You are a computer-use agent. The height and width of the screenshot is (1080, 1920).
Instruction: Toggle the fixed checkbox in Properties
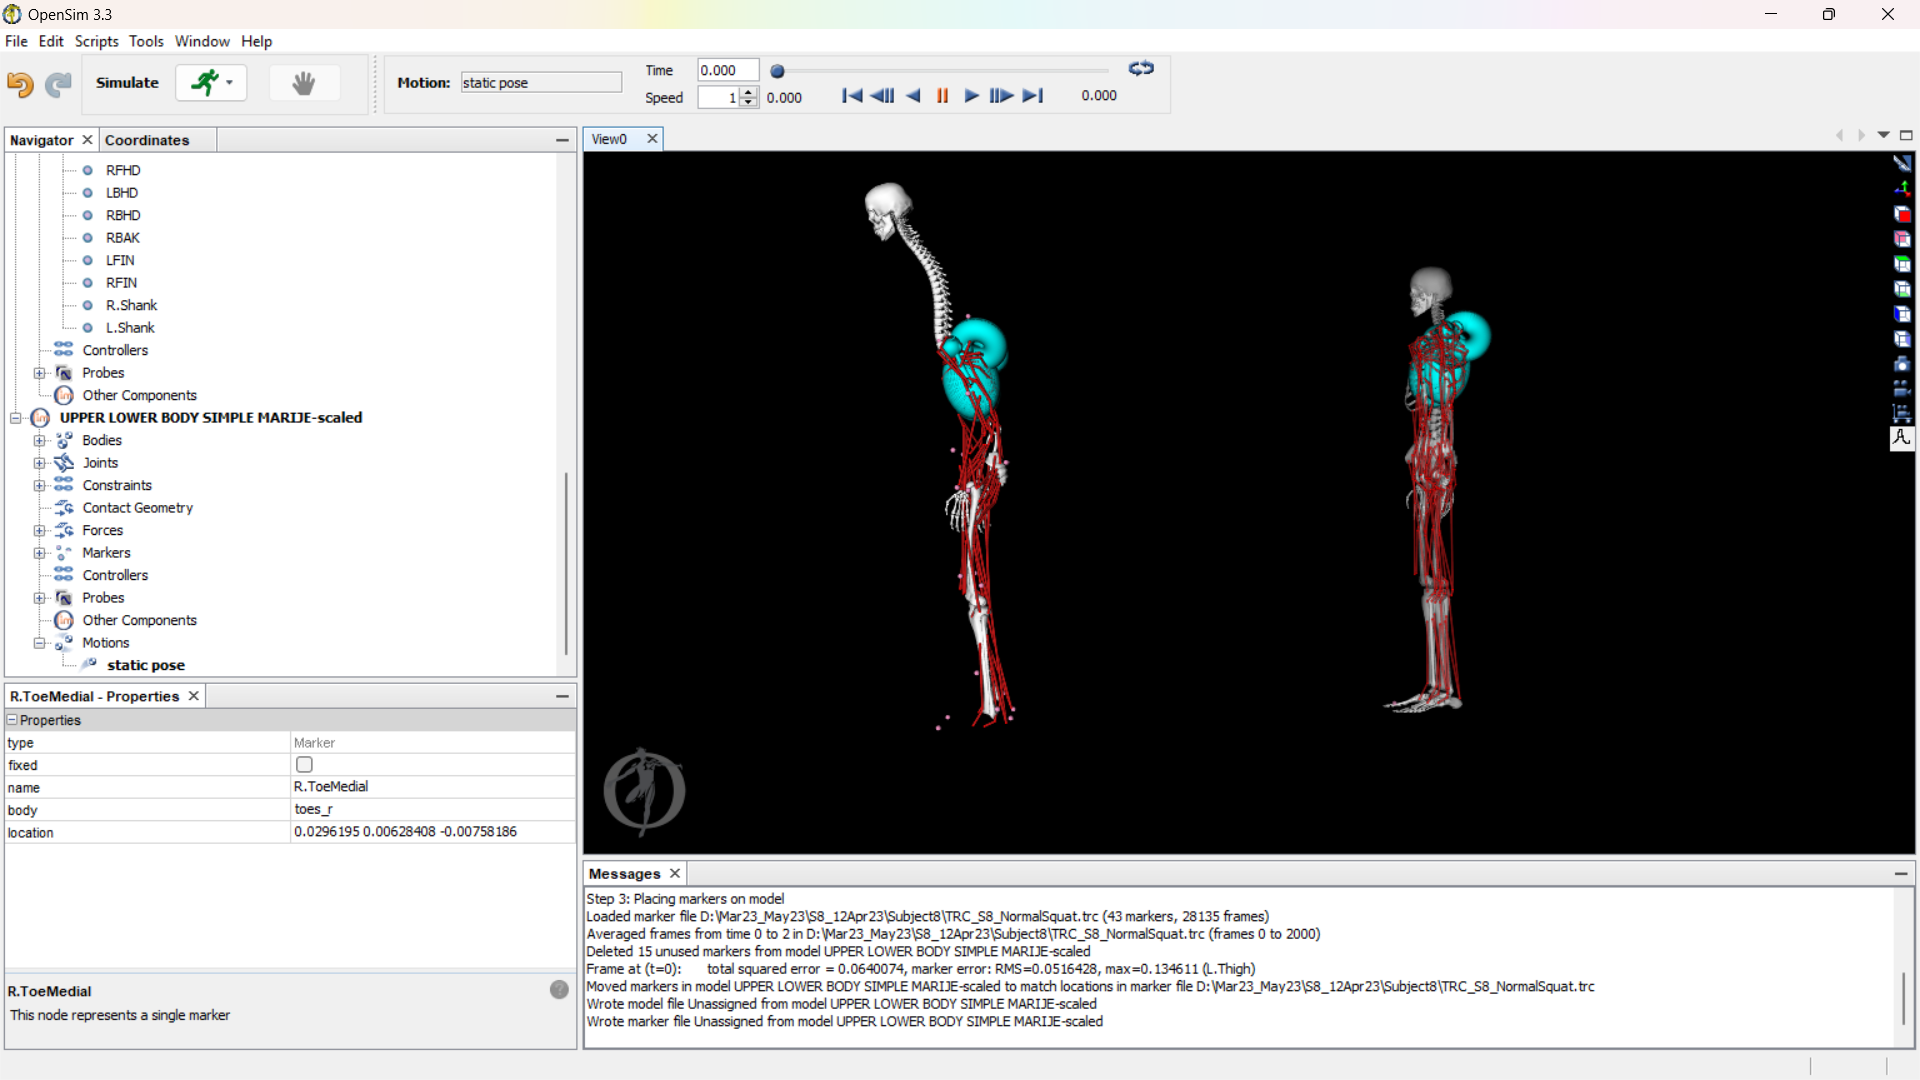click(x=304, y=765)
